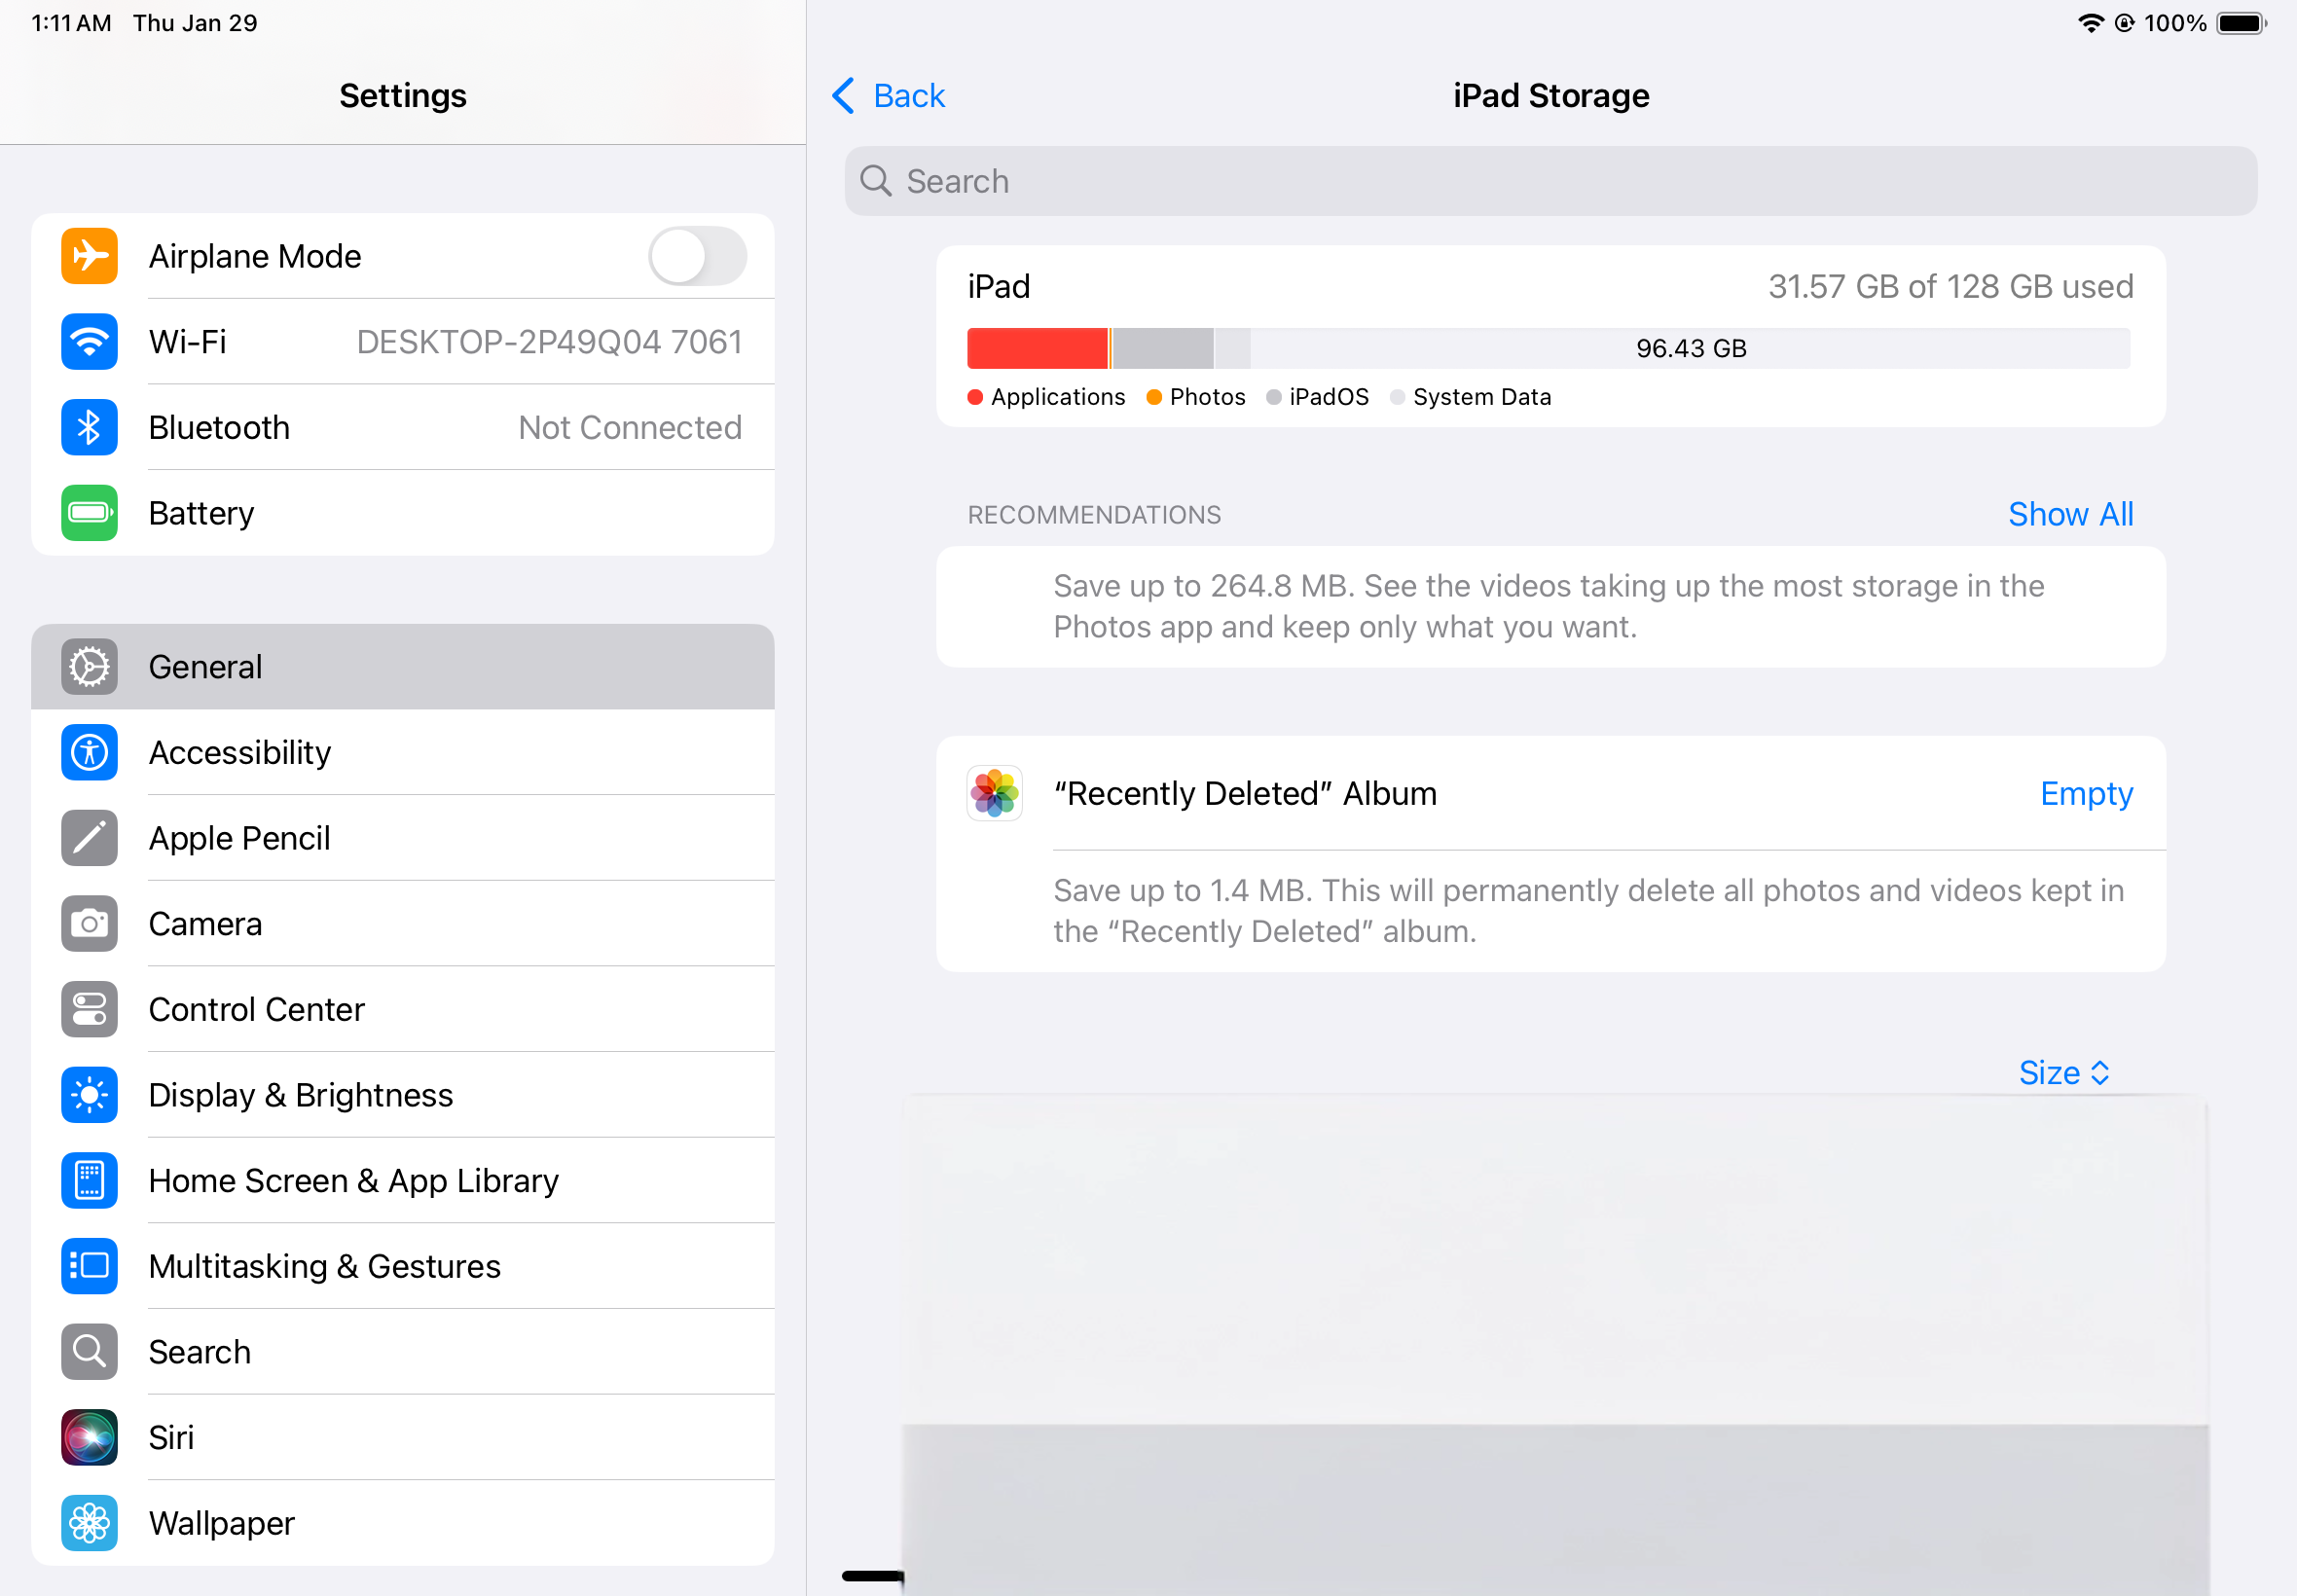This screenshot has height=1596, width=2297.
Task: Tap the orientation lock icon in status bar
Action: [x=2125, y=23]
